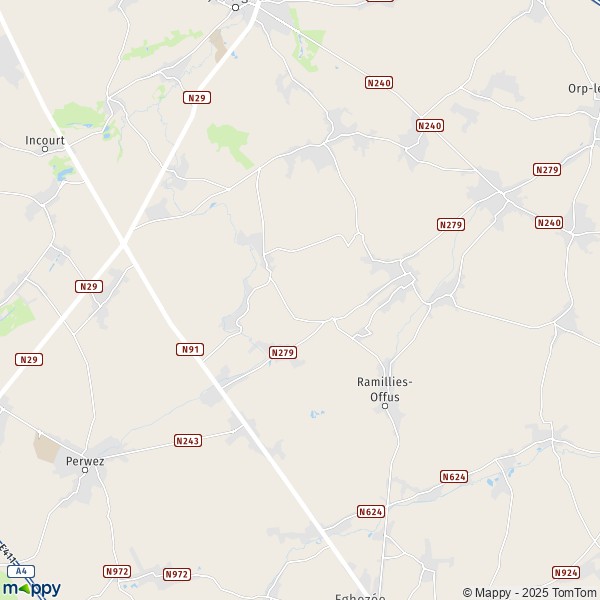Click the N29 and N91 road crossing
600x600 pixels.
[x=124, y=243]
